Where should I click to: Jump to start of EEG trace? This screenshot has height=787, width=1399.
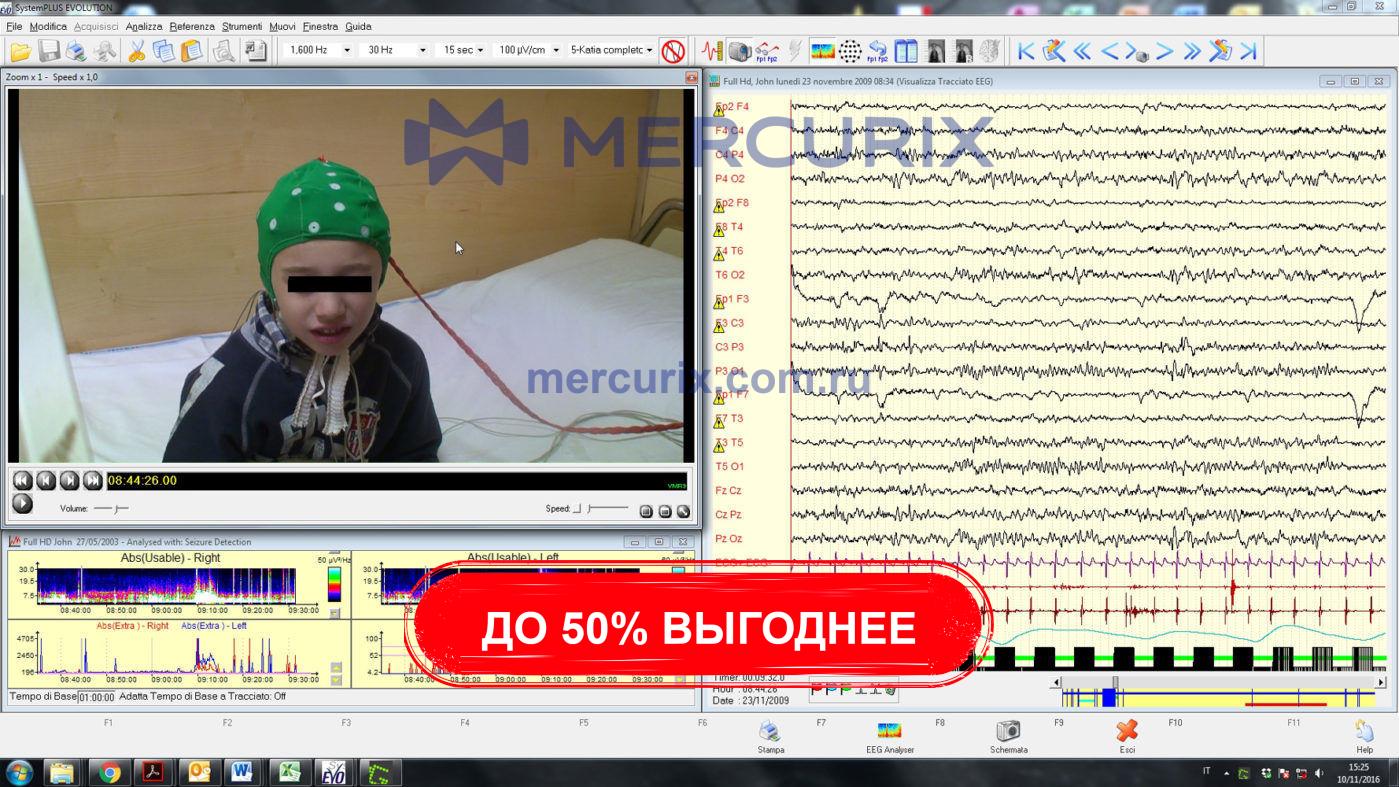click(x=1026, y=51)
